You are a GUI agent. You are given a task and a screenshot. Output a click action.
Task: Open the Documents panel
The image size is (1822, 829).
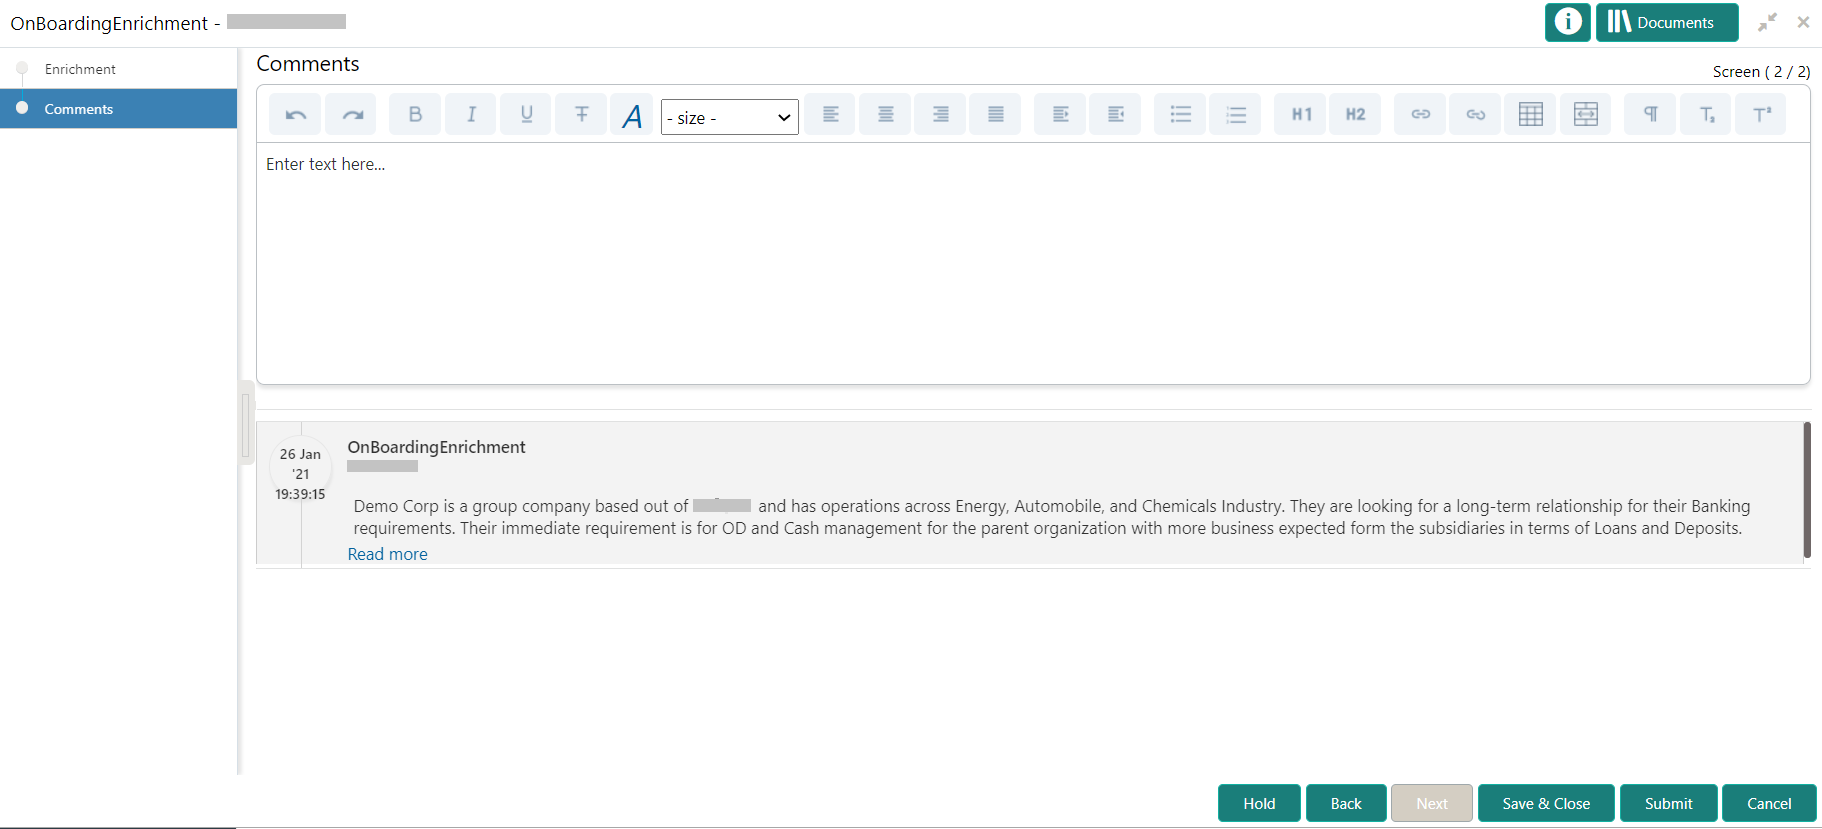pos(1667,22)
